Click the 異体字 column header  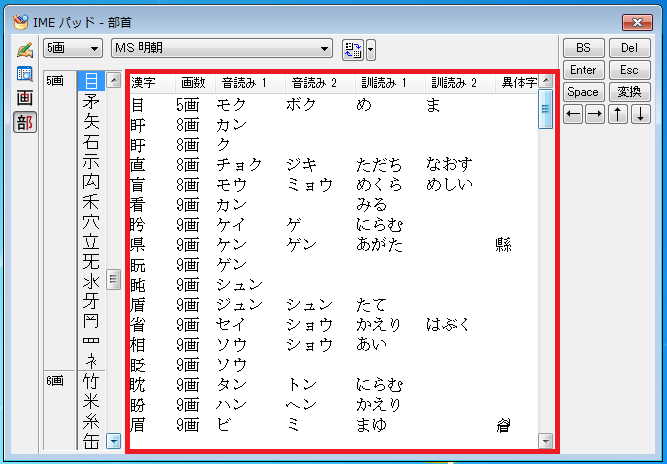click(x=517, y=83)
